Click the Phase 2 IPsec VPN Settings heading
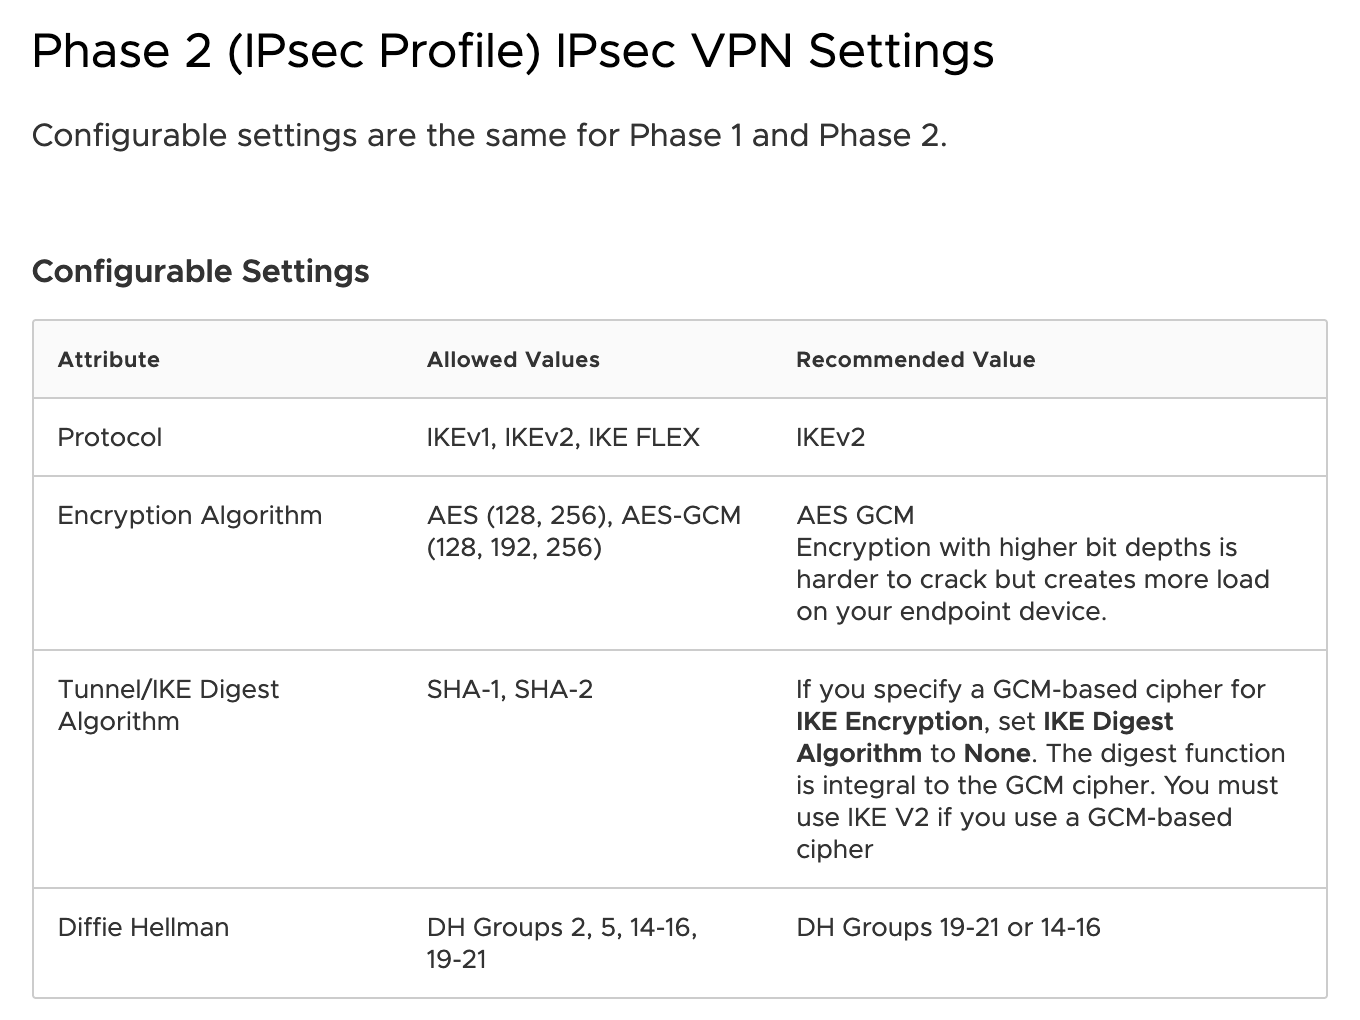 (513, 52)
